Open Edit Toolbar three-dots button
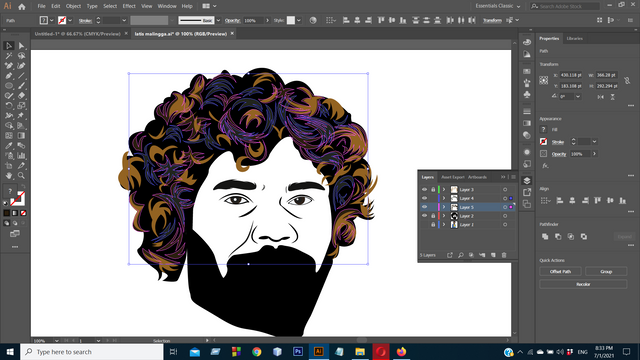This screenshot has width=640, height=360. pyautogui.click(x=15, y=247)
